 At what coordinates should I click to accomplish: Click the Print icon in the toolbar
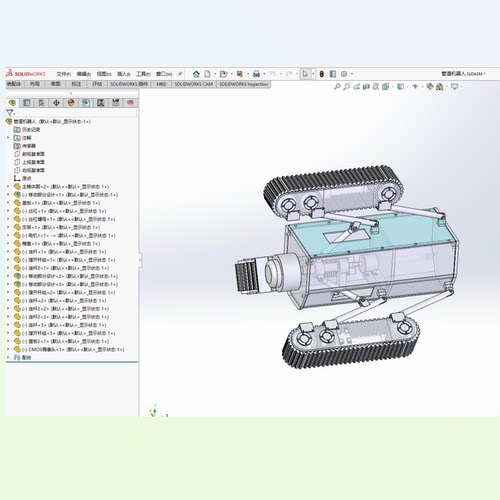256,74
